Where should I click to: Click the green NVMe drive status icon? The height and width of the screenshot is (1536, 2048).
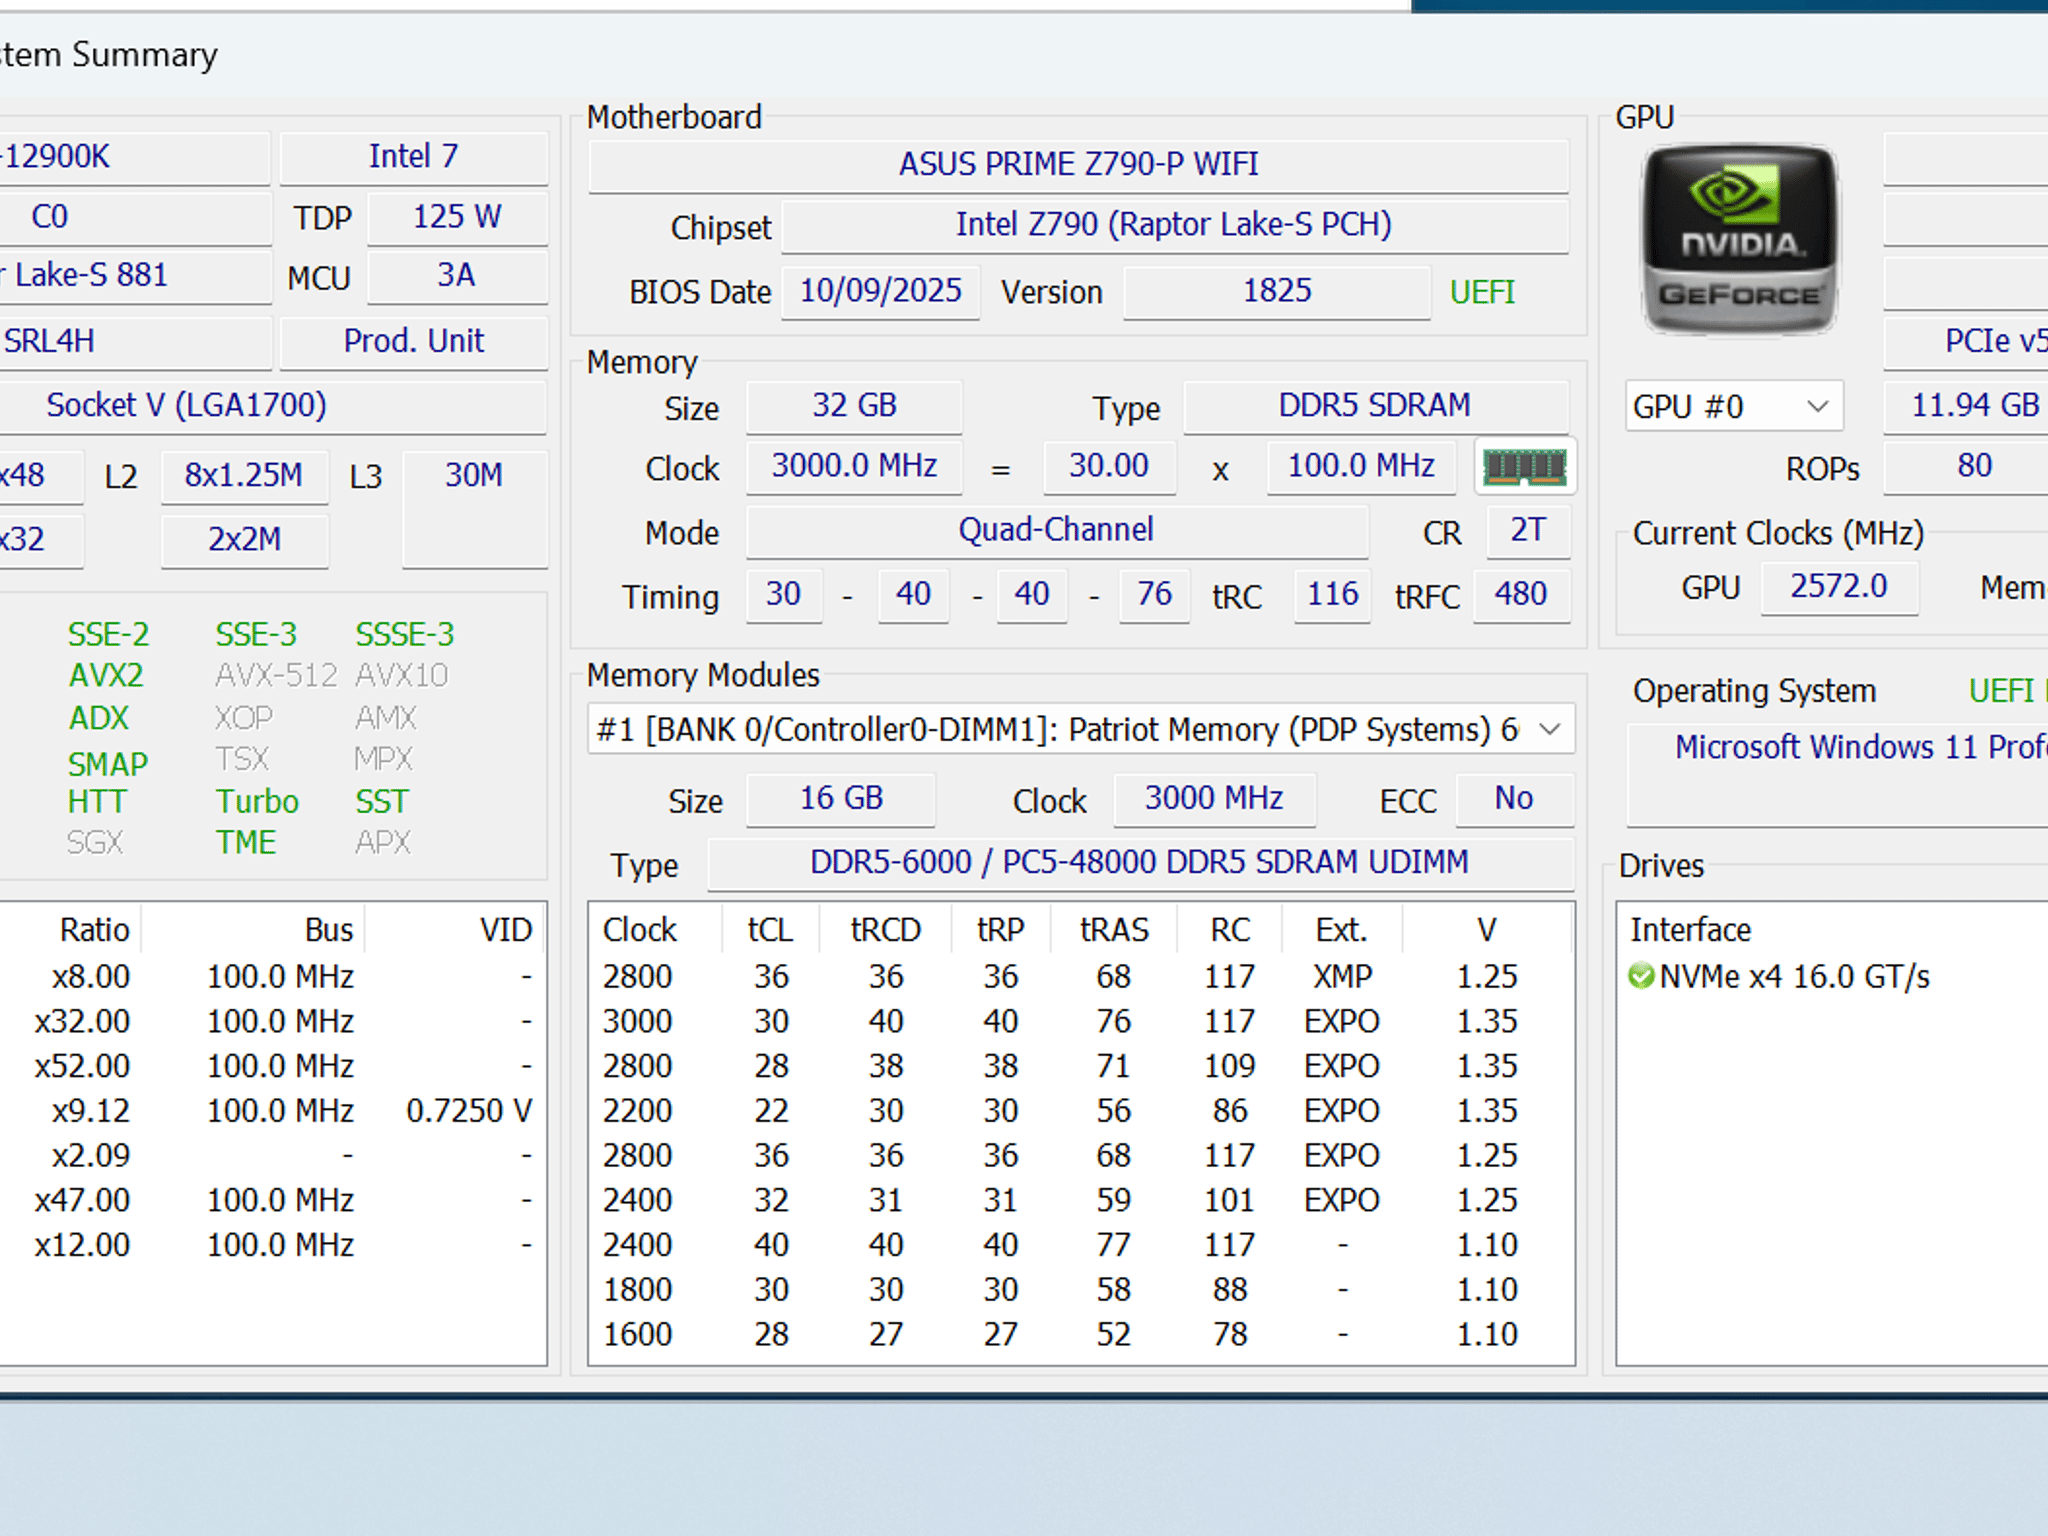coord(1641,976)
